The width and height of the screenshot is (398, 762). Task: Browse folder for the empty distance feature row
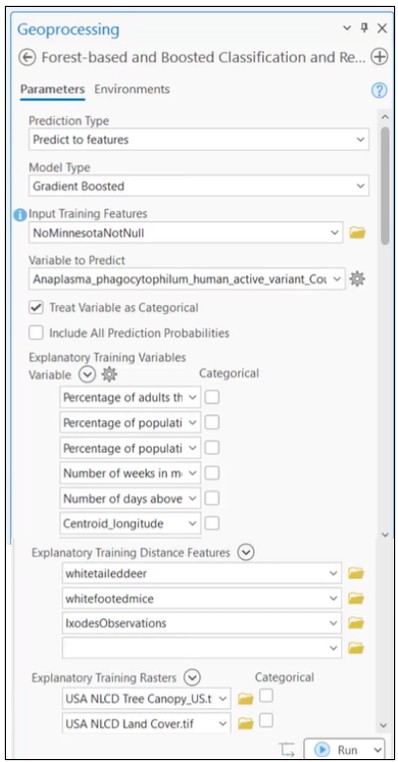tap(356, 648)
